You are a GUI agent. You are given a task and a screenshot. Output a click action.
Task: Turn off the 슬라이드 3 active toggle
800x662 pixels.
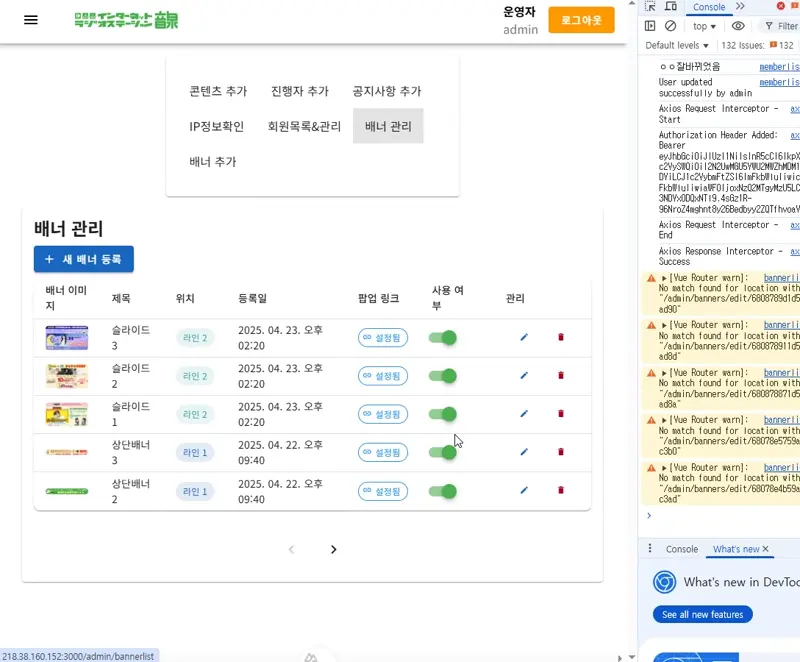(x=443, y=337)
